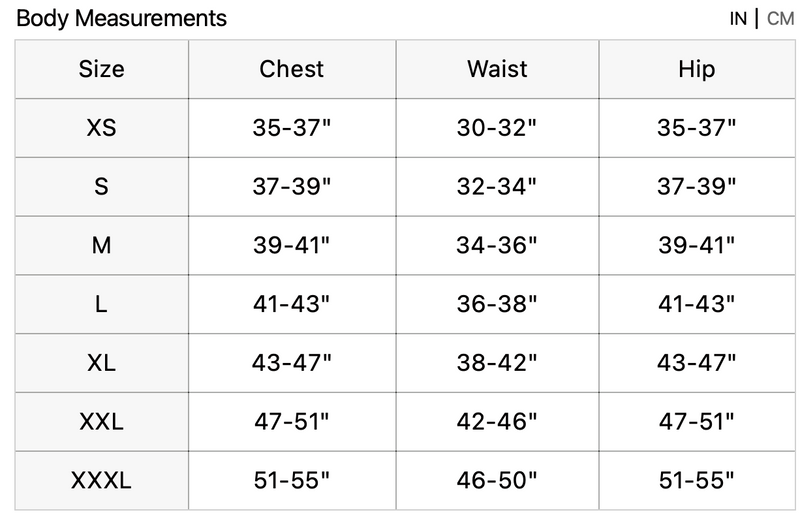Click the XL waist value 38-42"
The image size is (800, 521).
(x=497, y=363)
